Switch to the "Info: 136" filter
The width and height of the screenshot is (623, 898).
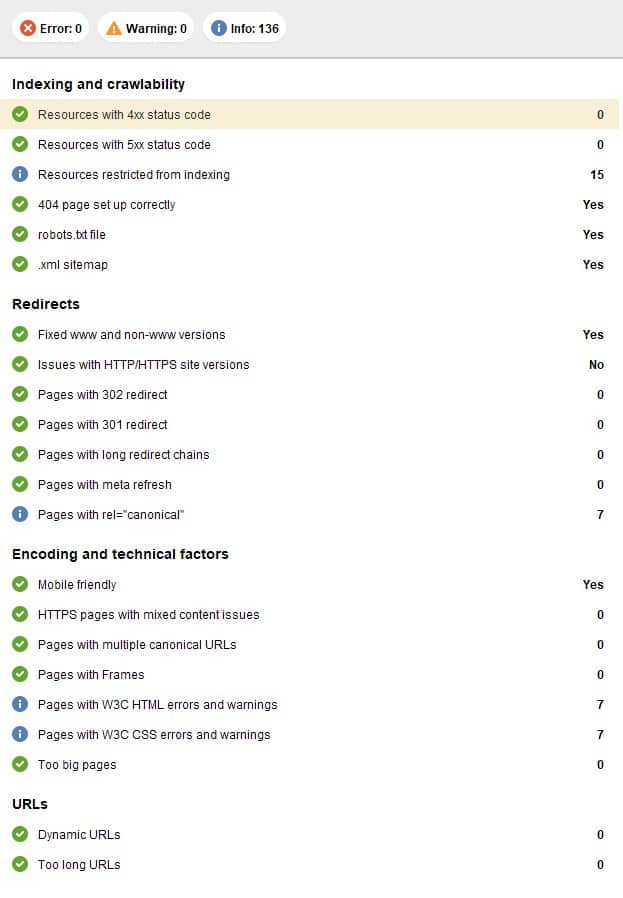[x=243, y=28]
